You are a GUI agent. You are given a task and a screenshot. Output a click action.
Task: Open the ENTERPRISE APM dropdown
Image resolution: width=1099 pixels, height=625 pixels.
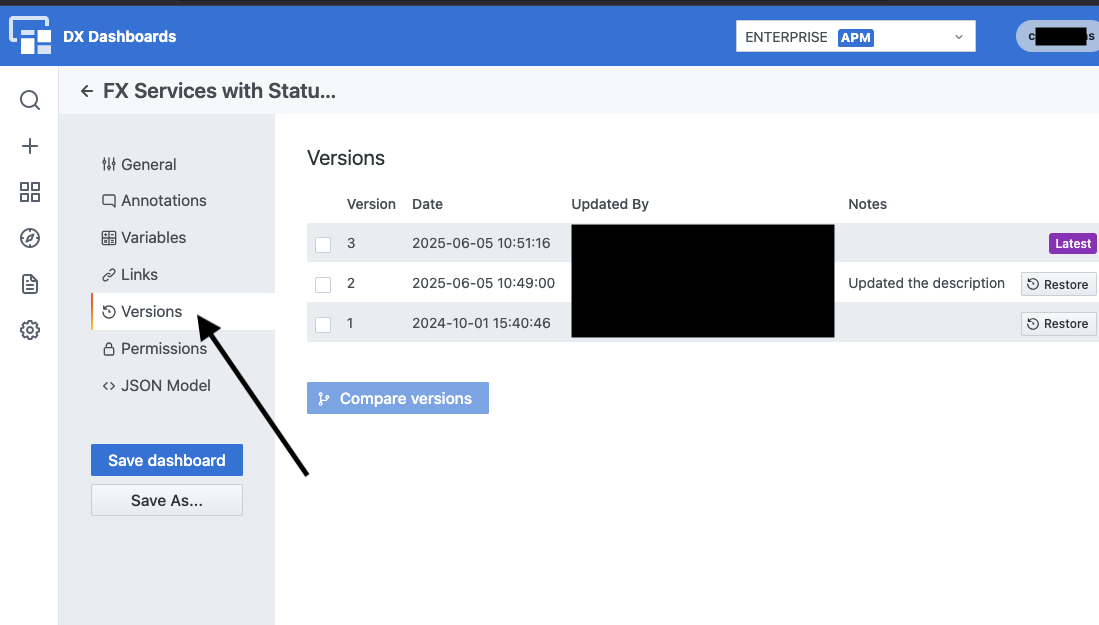click(x=855, y=37)
